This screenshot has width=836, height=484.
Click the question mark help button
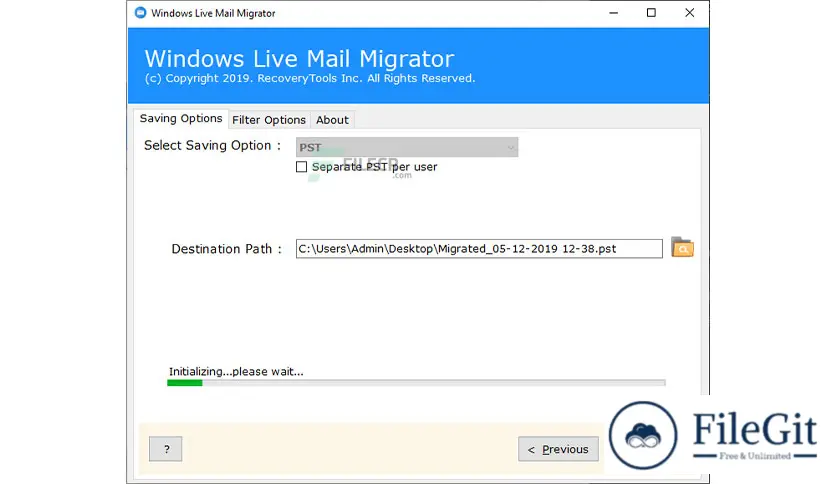pos(166,449)
